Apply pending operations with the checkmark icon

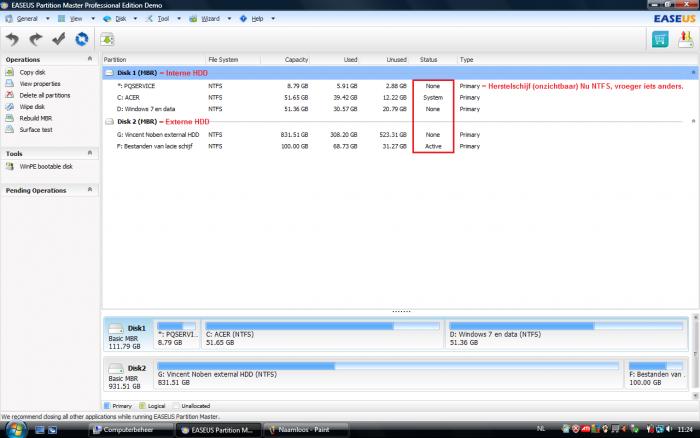(x=58, y=39)
